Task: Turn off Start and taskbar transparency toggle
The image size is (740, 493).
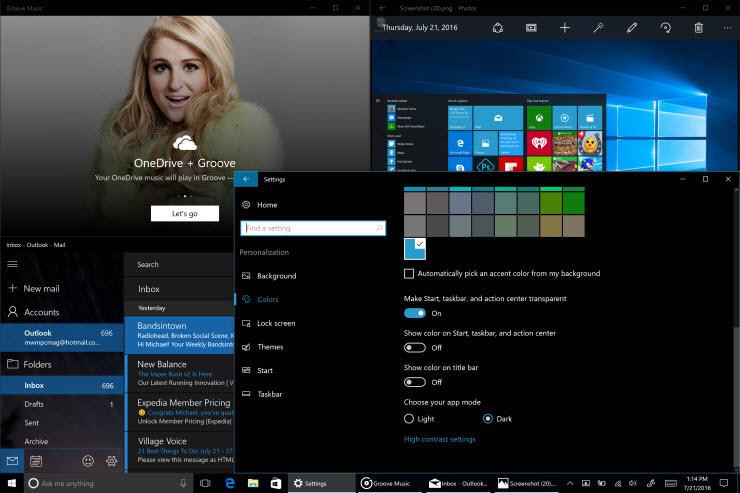Action: [415, 313]
